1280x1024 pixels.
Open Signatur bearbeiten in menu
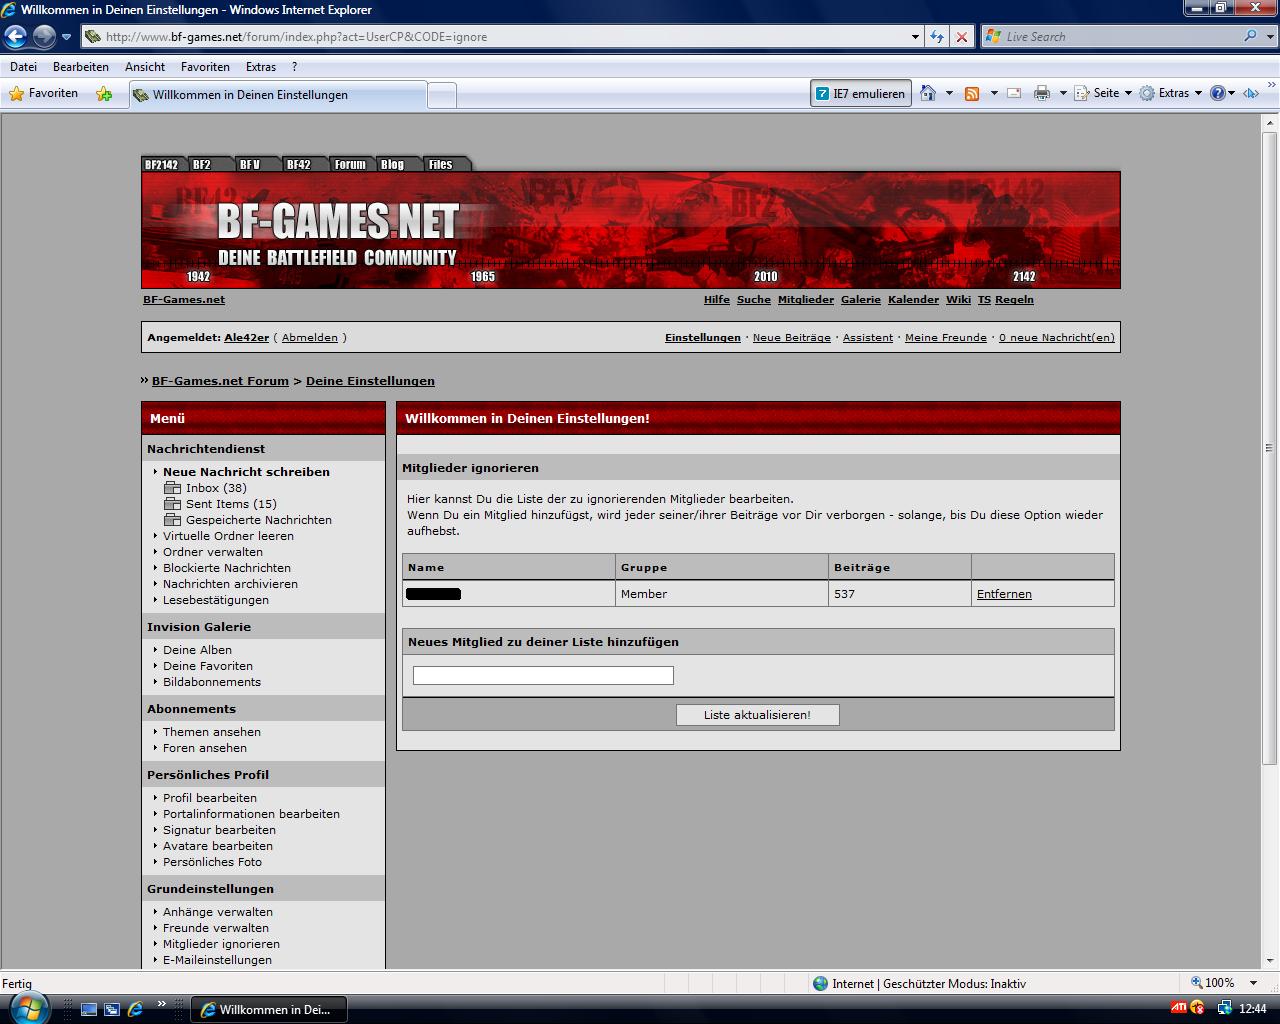click(x=219, y=830)
